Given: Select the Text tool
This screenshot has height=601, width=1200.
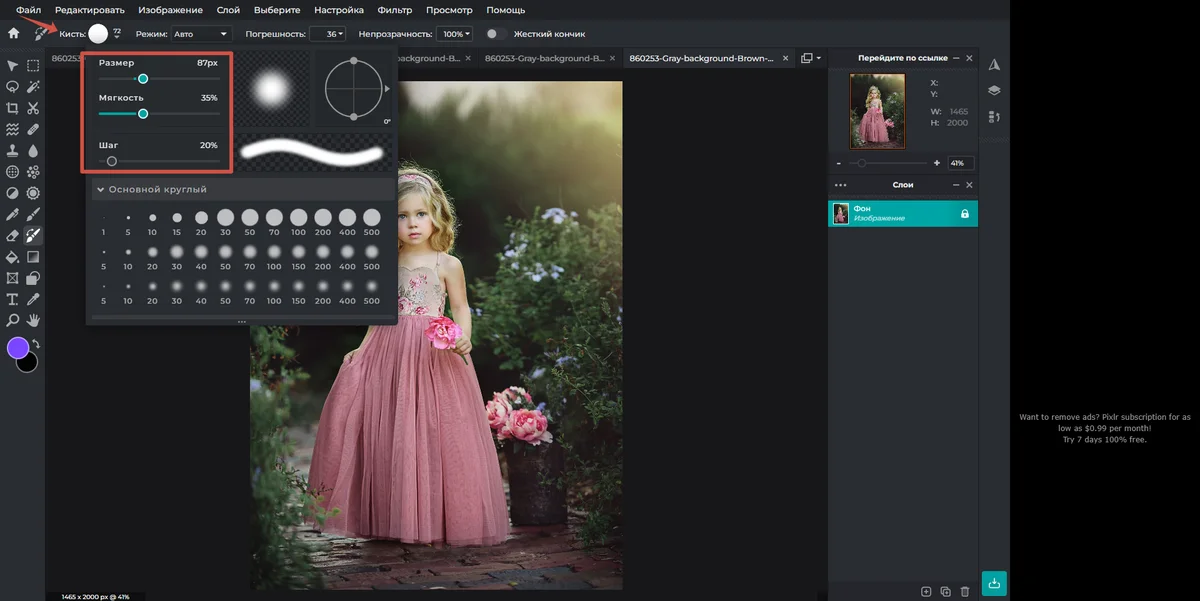Looking at the screenshot, I should (x=13, y=299).
